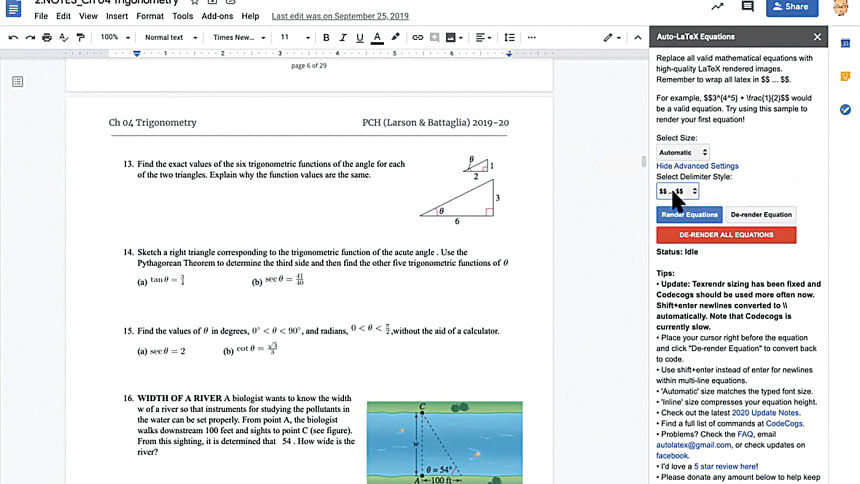Apply bold formatting with the B icon

(326, 37)
